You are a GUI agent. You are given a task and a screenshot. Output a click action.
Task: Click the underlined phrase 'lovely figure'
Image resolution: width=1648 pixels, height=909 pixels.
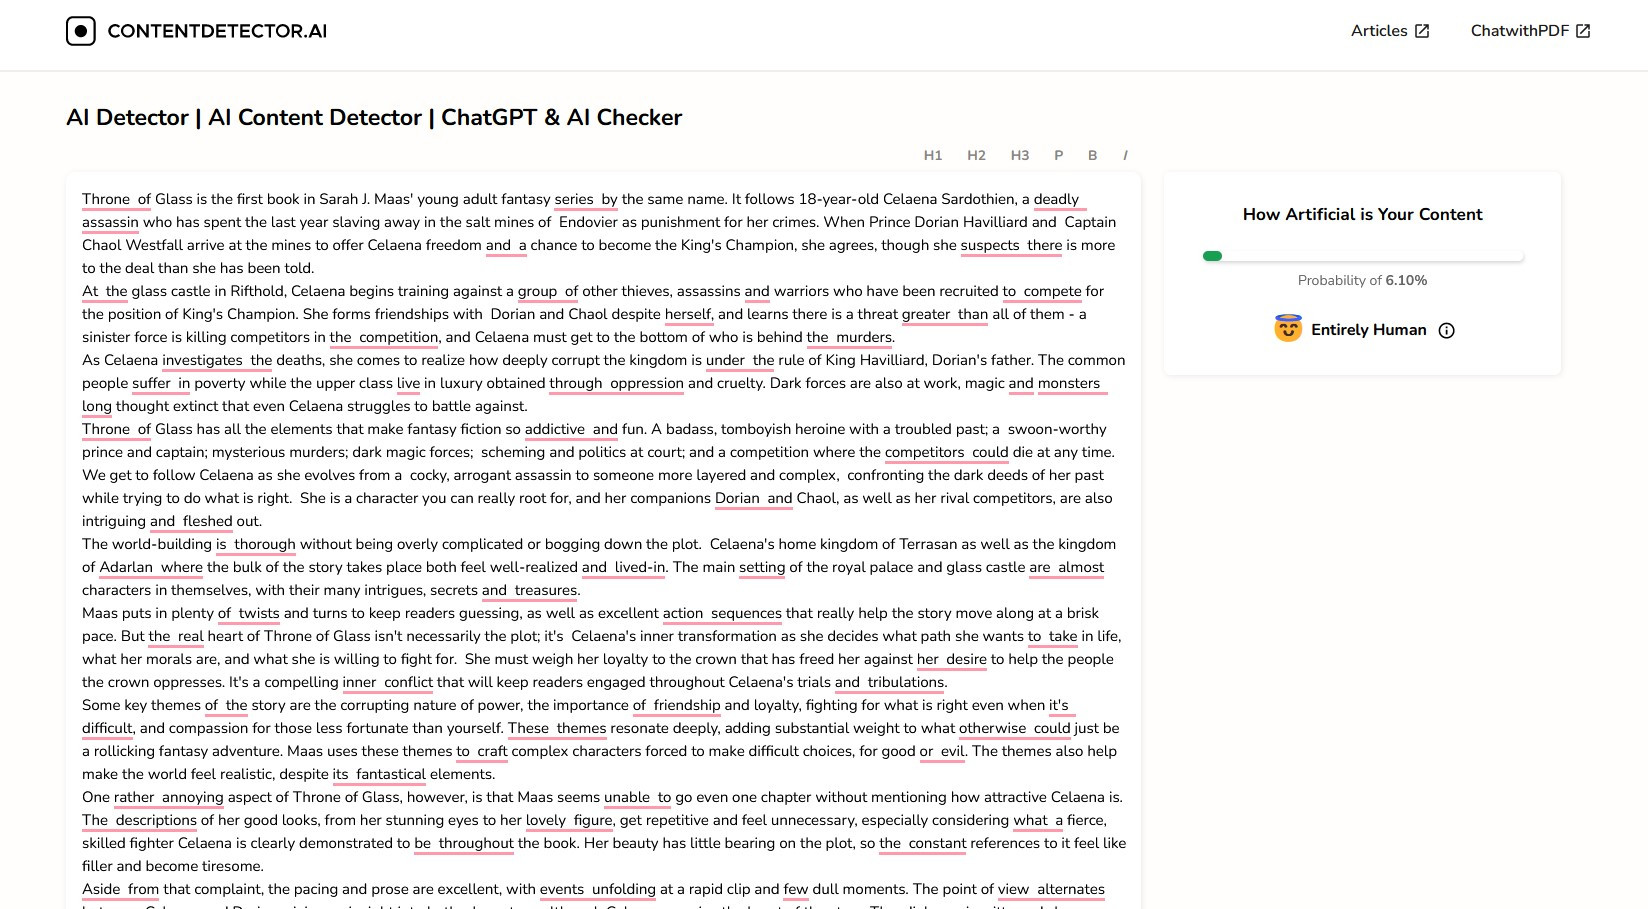click(569, 820)
